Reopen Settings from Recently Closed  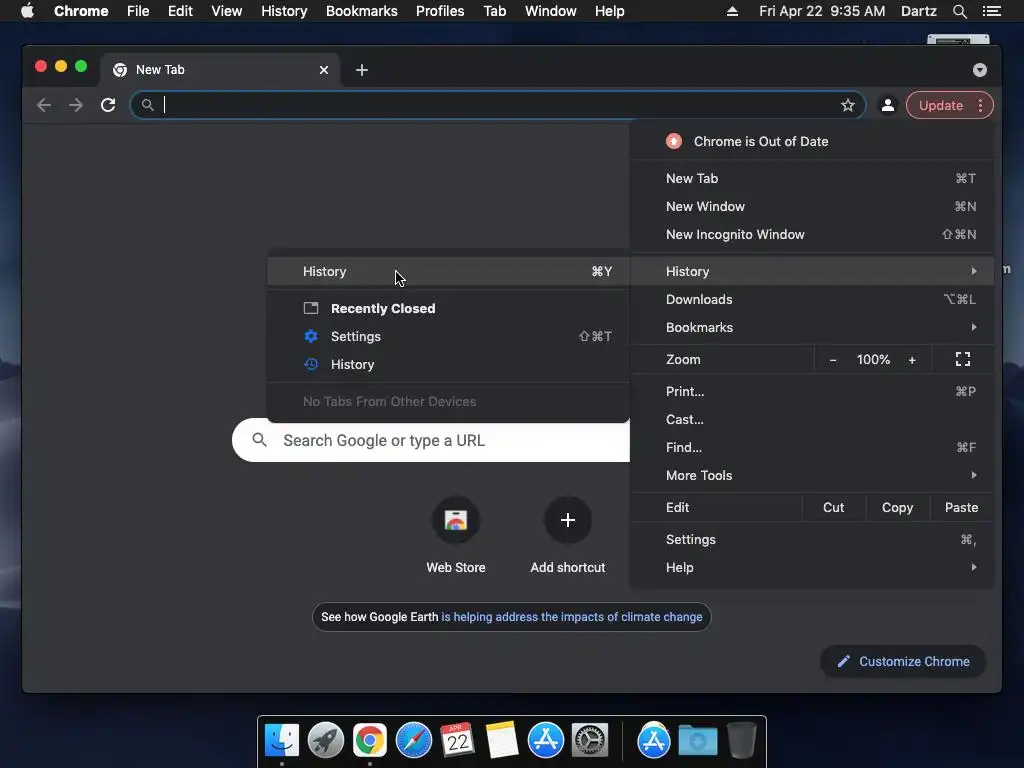(x=449, y=336)
